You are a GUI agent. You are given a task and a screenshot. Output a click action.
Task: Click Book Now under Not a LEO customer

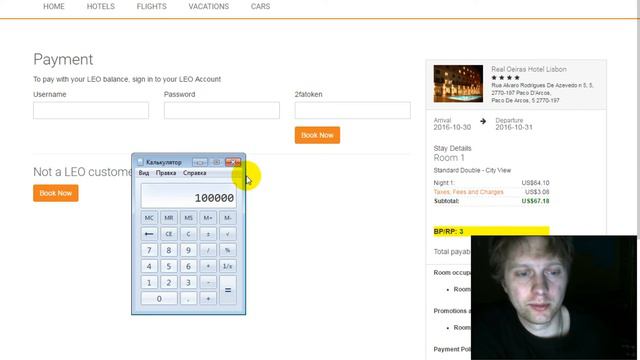coord(56,193)
